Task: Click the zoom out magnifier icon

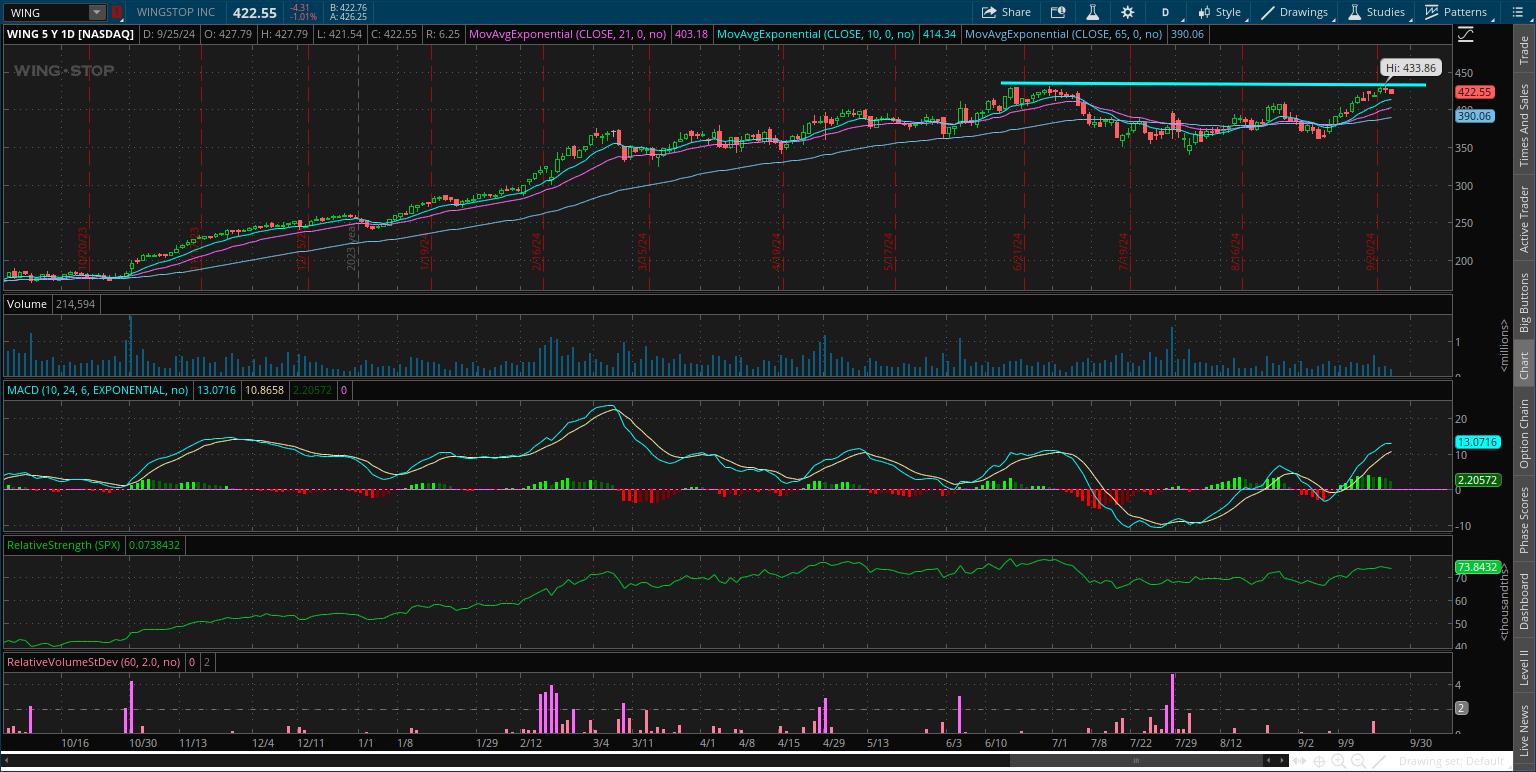Action: 1357,761
